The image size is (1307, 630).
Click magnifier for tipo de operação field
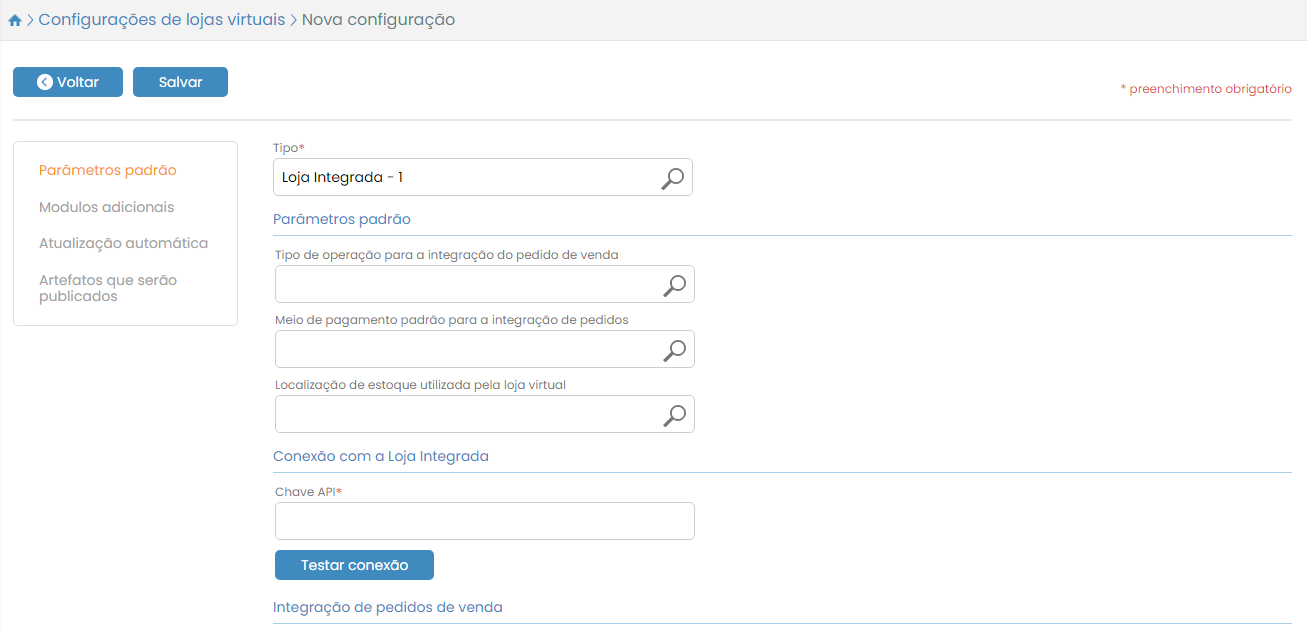675,285
